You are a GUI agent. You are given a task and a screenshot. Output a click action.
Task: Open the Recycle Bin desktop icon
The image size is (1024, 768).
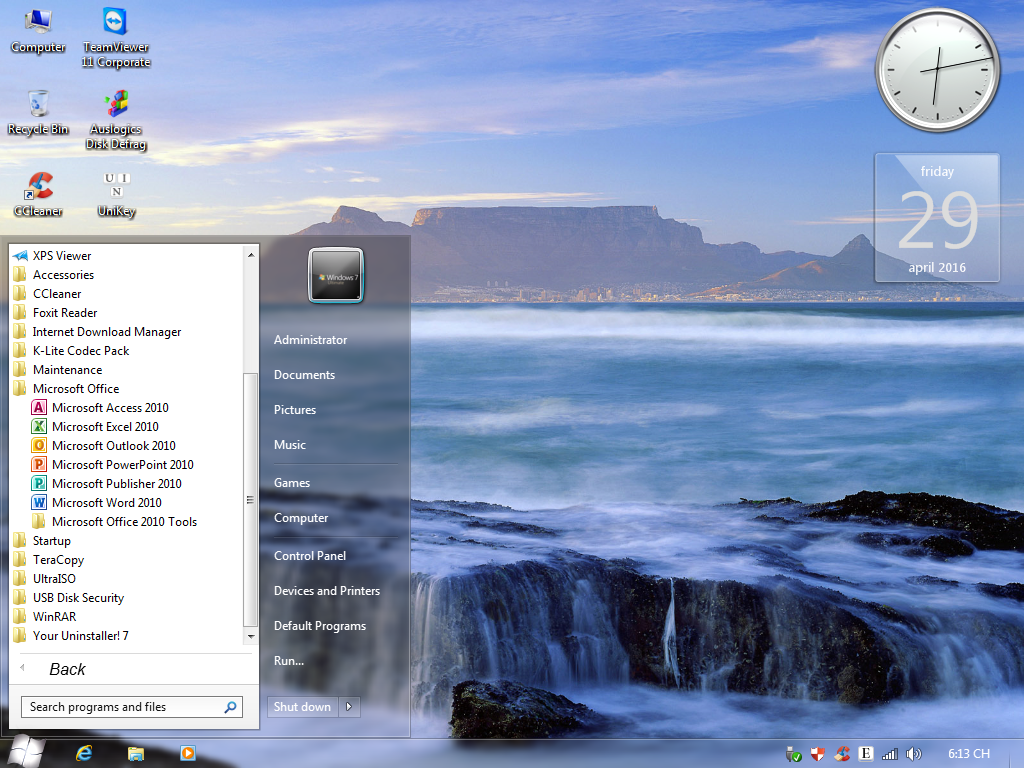pos(38,113)
